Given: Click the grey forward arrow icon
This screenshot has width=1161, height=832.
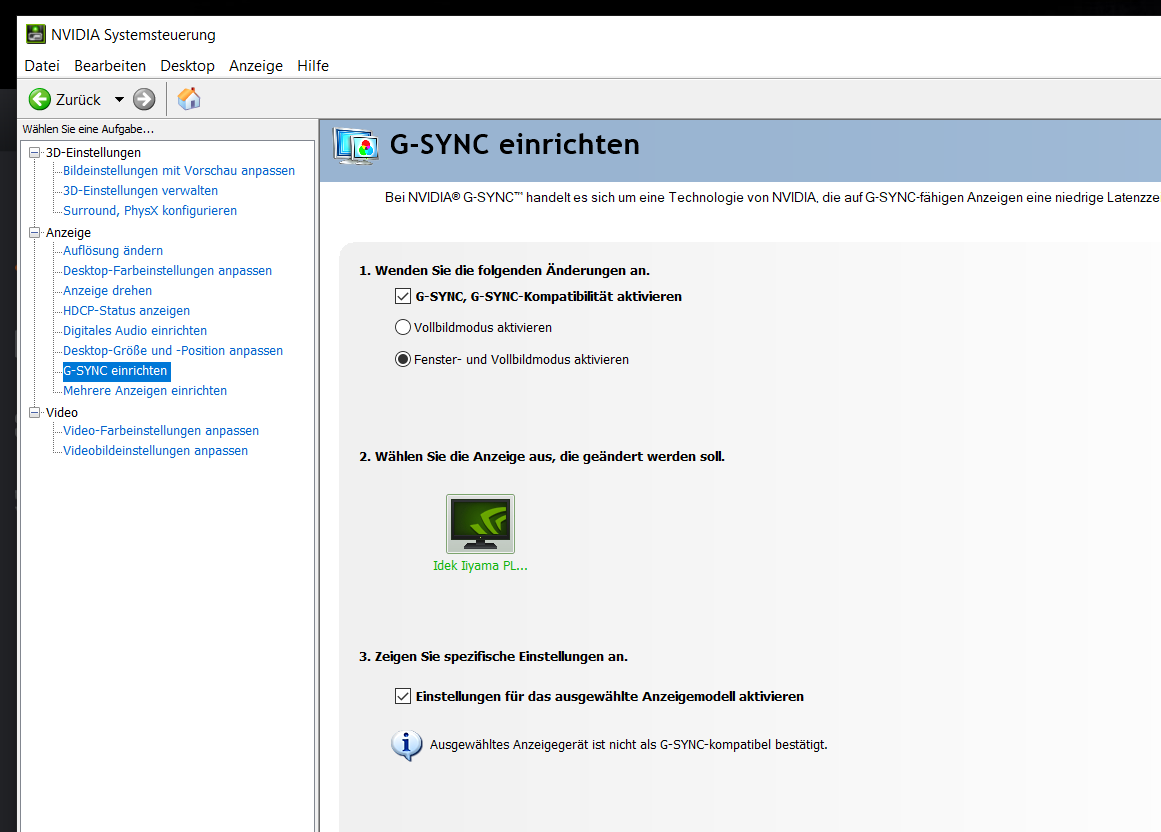Looking at the screenshot, I should coord(144,99).
